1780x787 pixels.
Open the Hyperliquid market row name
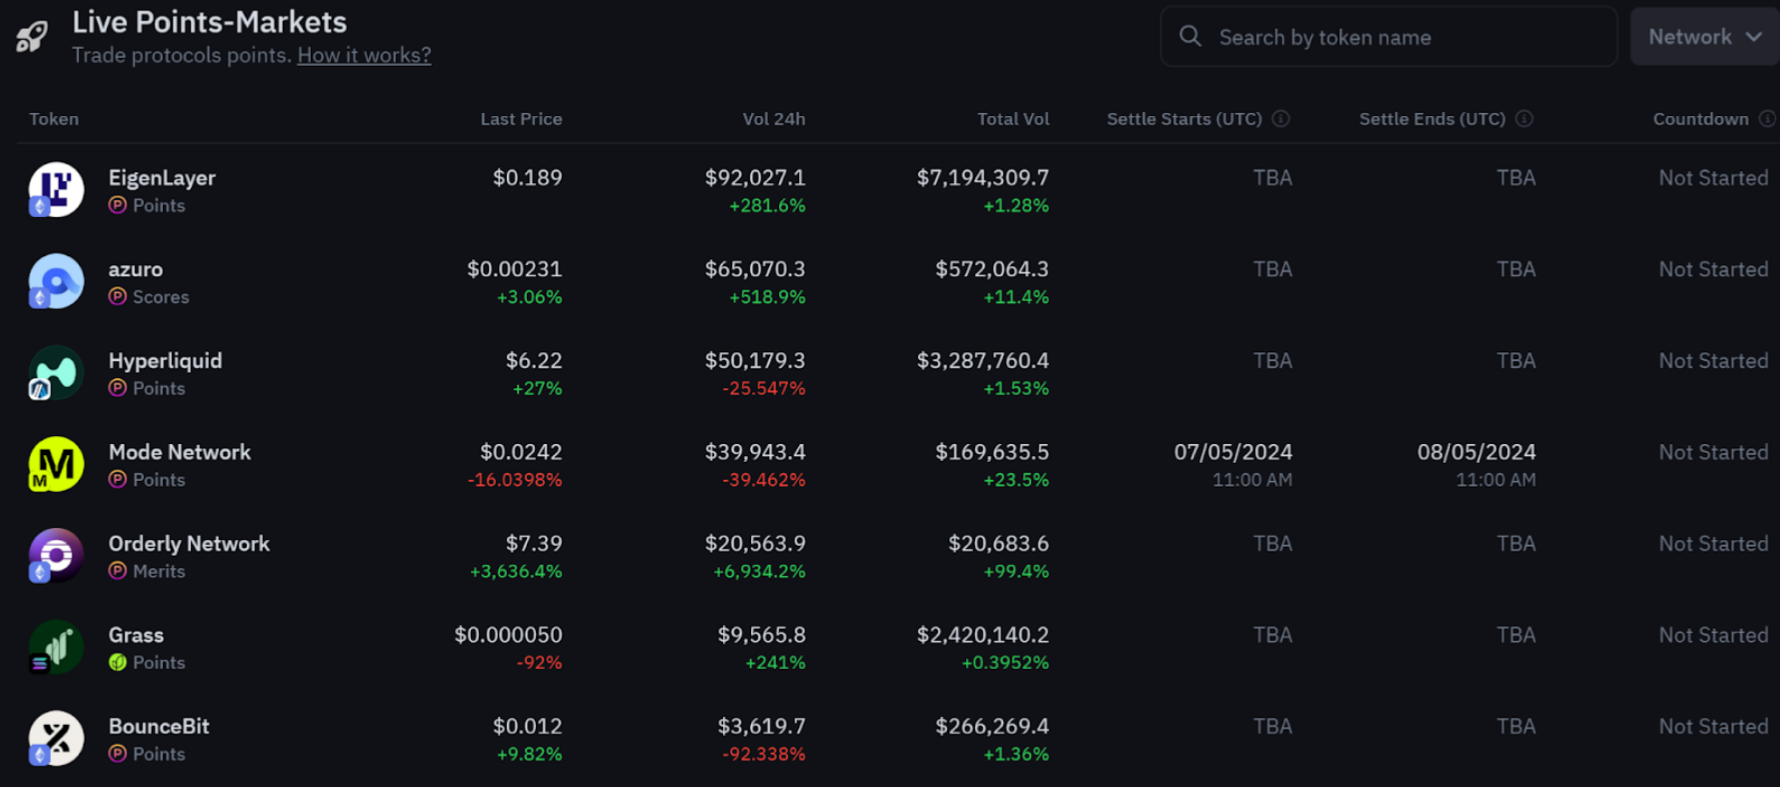(165, 361)
